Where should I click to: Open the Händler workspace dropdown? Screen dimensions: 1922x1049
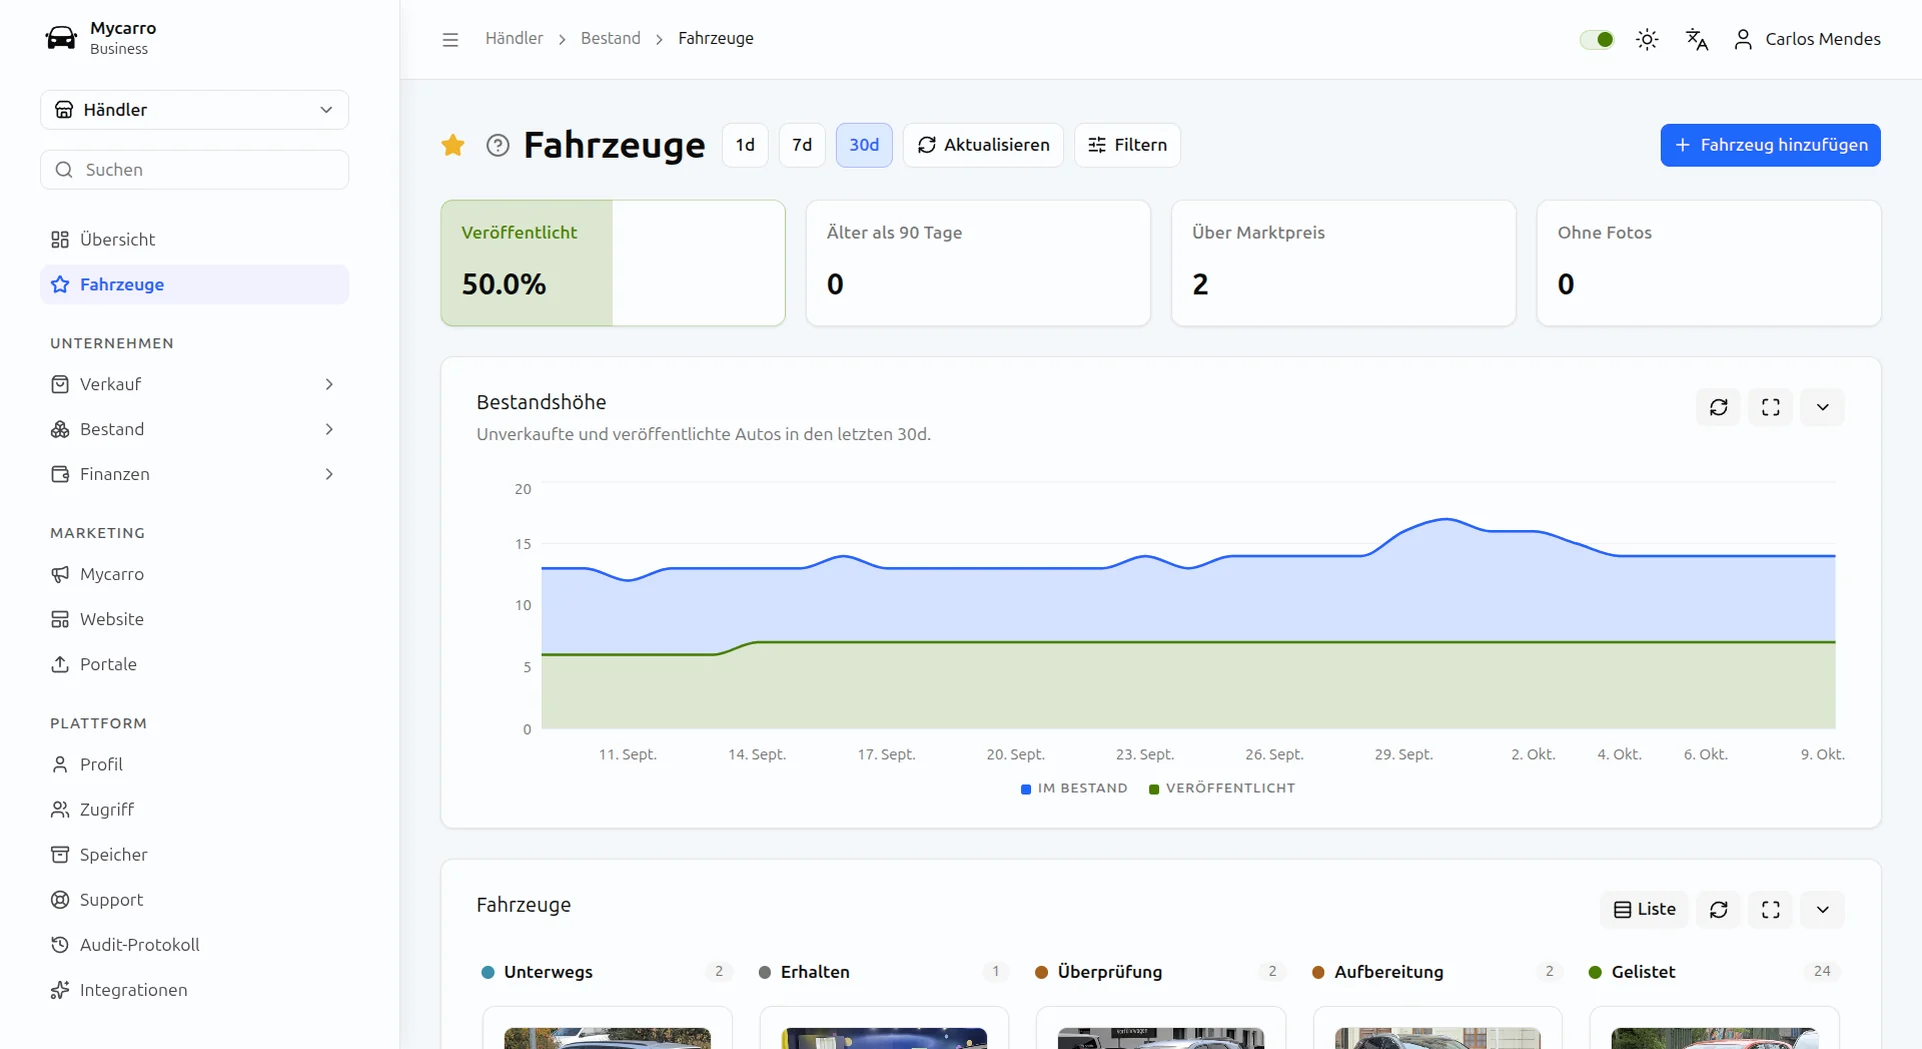tap(194, 110)
